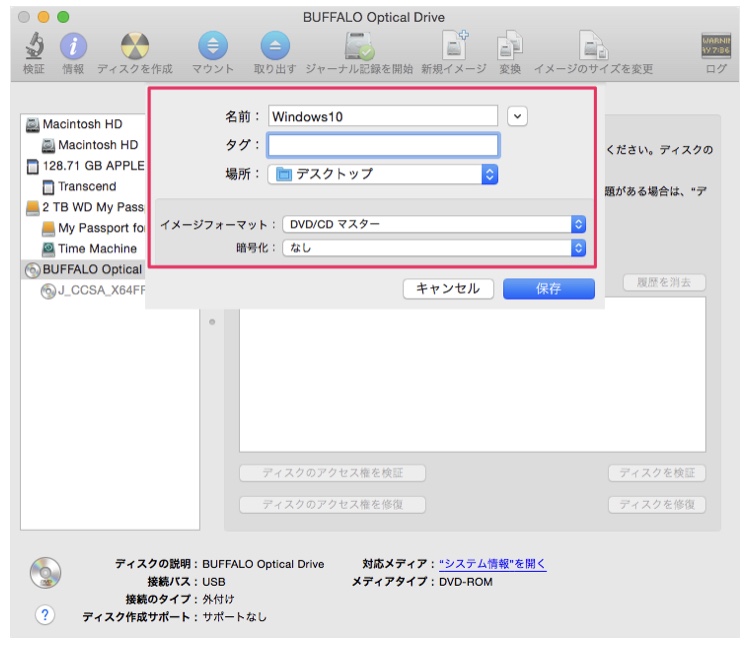Click the Save (保存) button
The height and width of the screenshot is (652, 749).
tap(548, 289)
